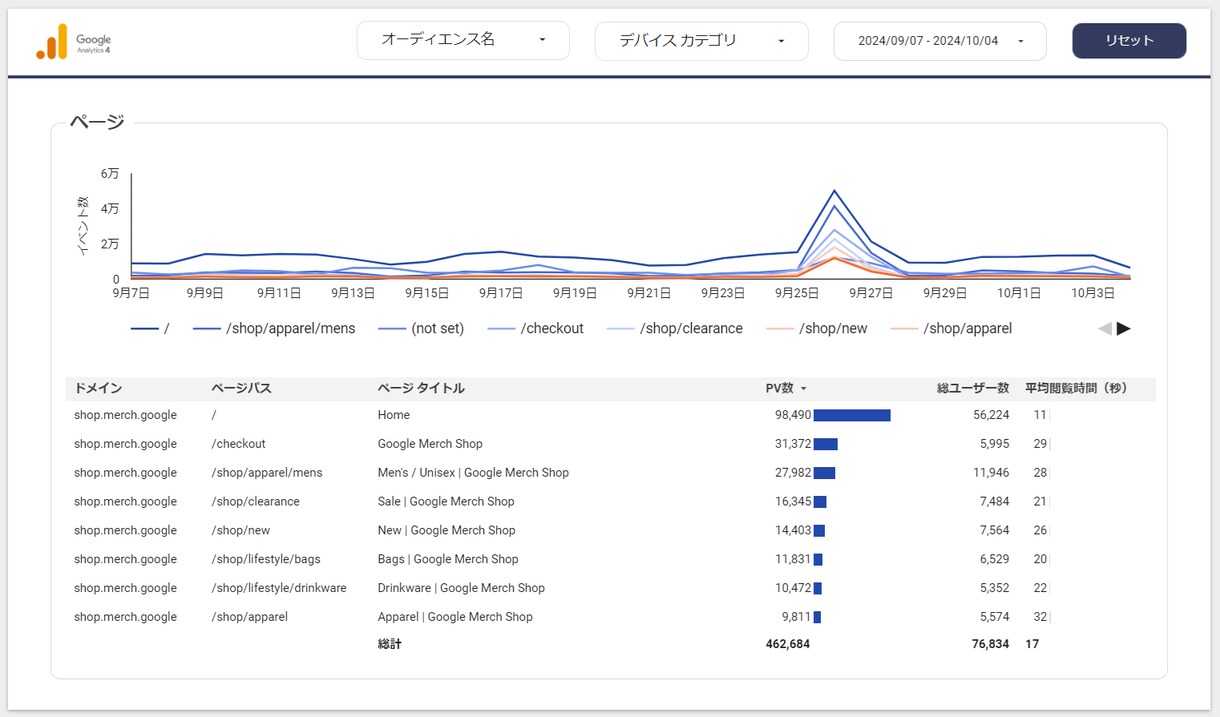Click the PV value 16,345
The height and width of the screenshot is (717, 1220).
792,502
